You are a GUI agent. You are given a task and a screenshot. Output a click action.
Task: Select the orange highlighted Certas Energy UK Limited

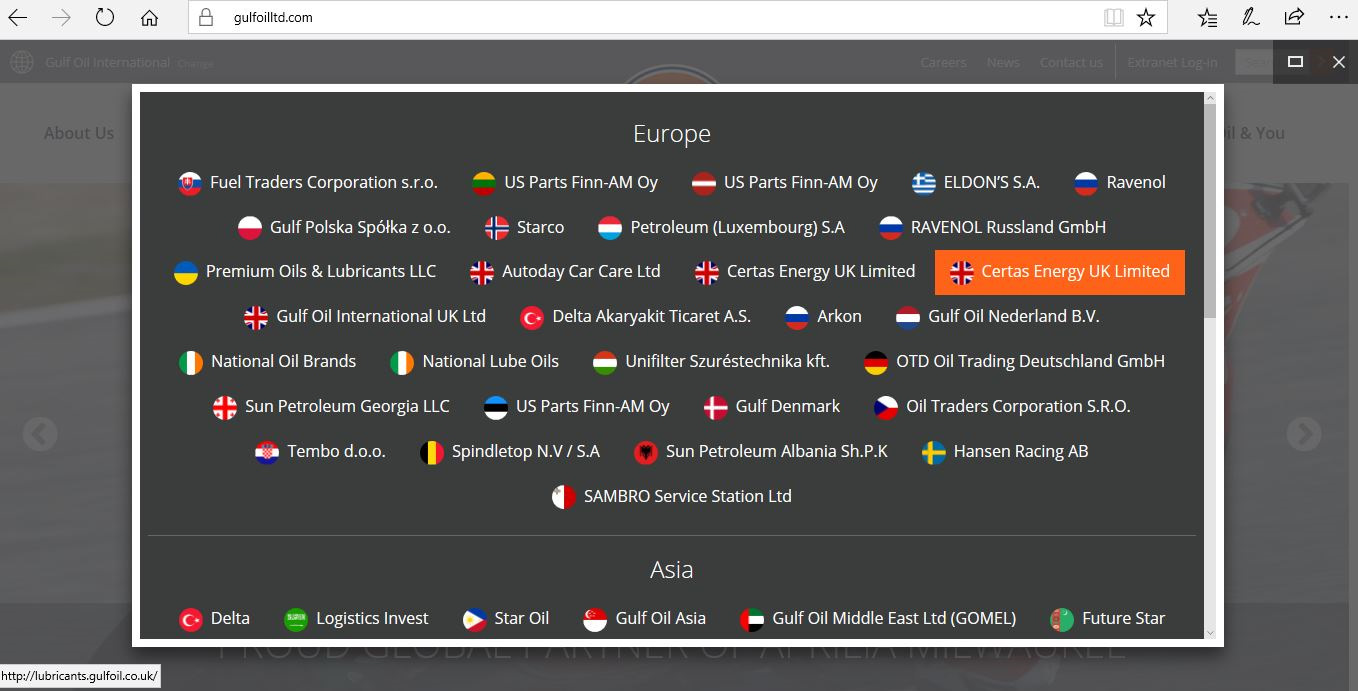1060,272
